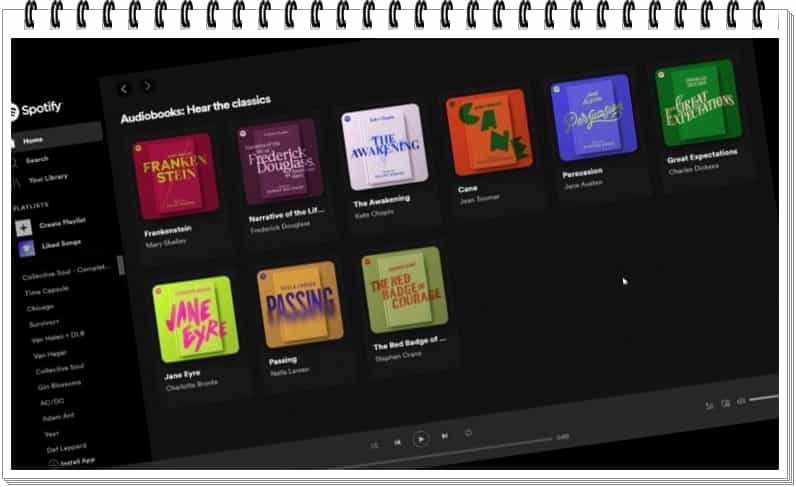796x487 pixels.
Task: Click the Install App download icon
Action: [x=53, y=464]
